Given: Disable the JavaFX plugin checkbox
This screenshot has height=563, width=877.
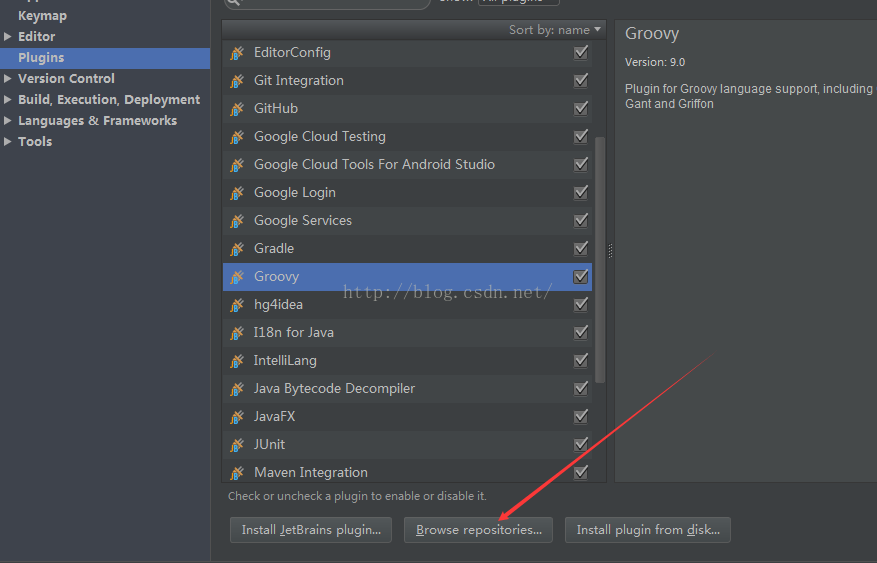Looking at the screenshot, I should (581, 416).
